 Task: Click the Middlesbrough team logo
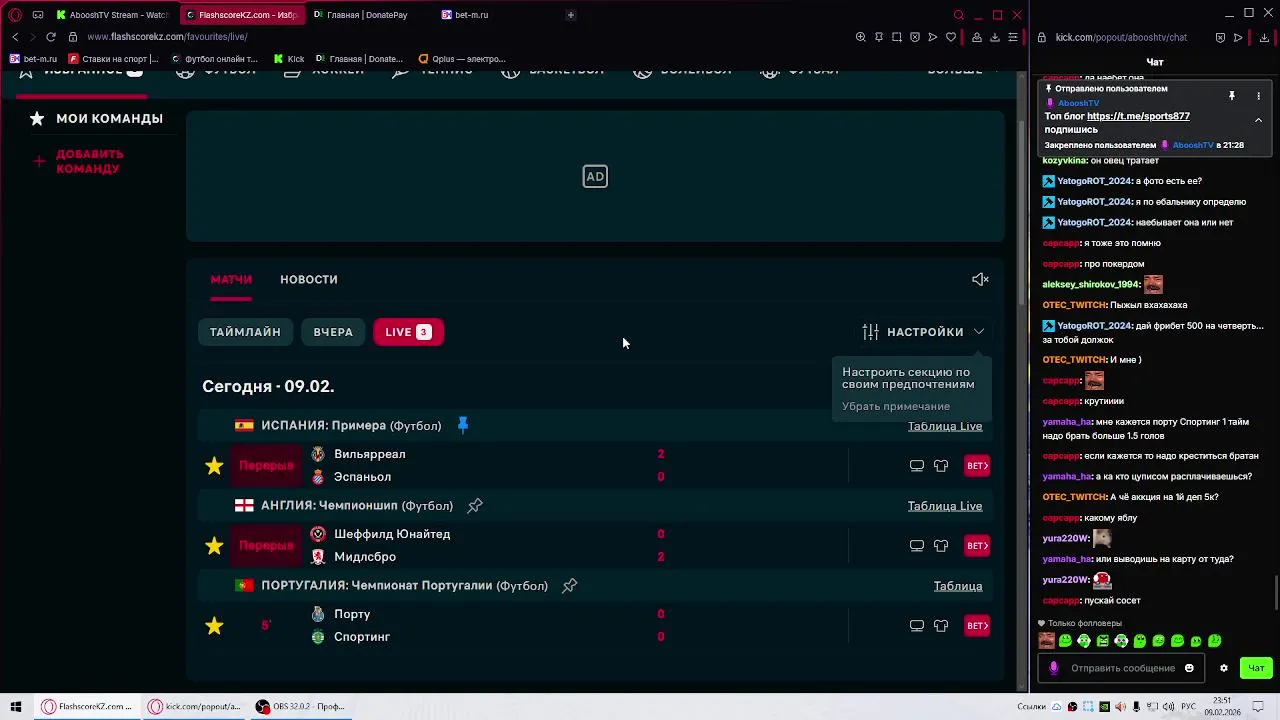tap(318, 557)
